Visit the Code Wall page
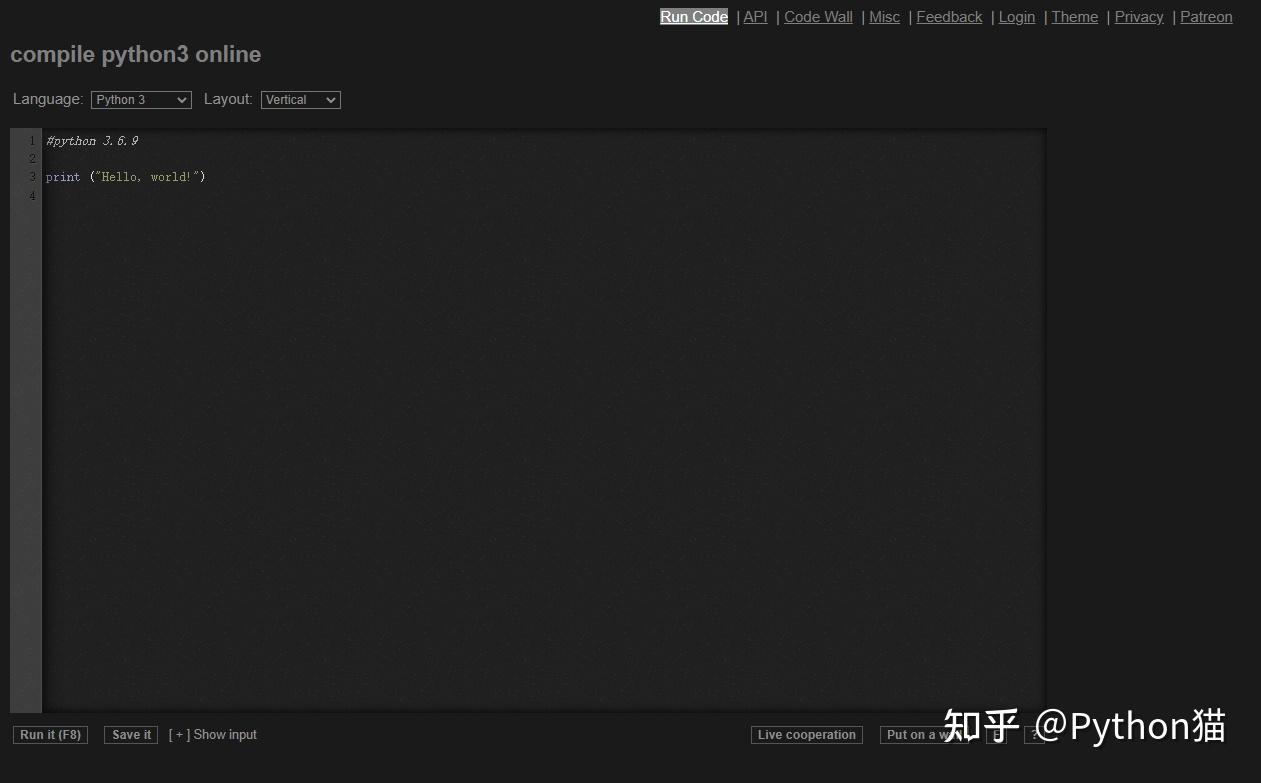This screenshot has height=783, width=1261. [x=818, y=17]
